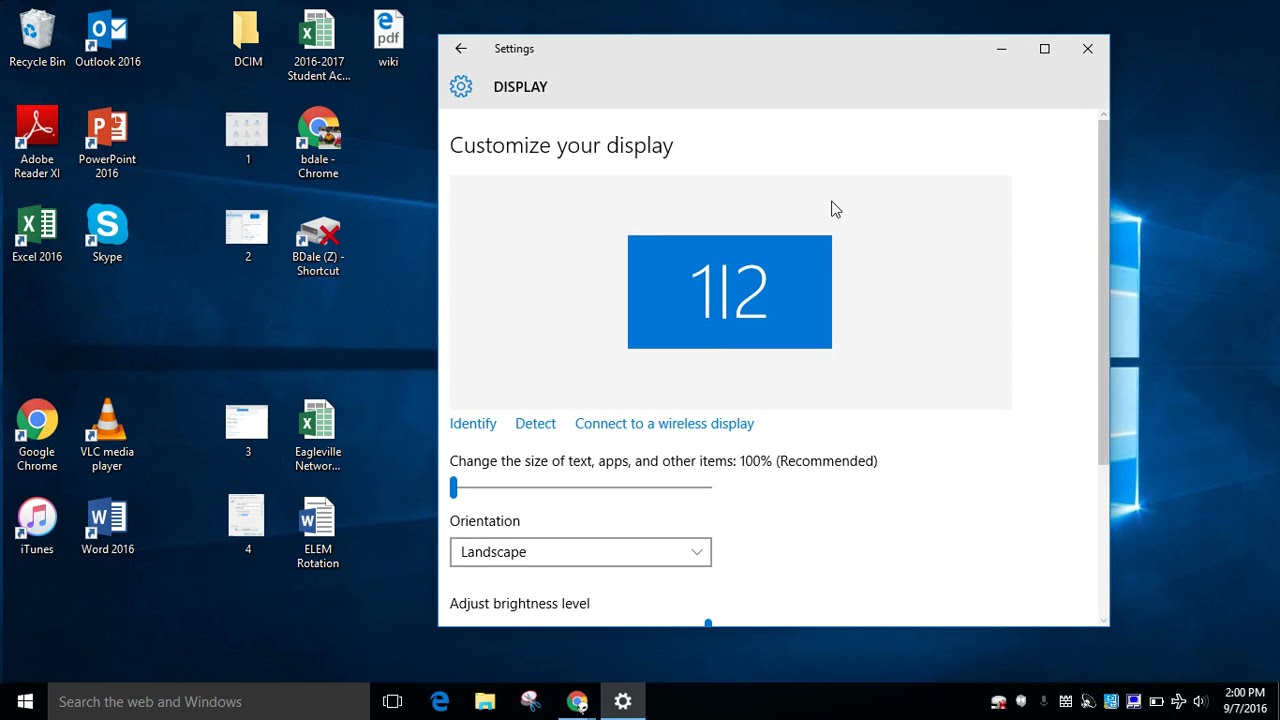Switch to Chrome in the taskbar
The width and height of the screenshot is (1280, 720).
(577, 701)
